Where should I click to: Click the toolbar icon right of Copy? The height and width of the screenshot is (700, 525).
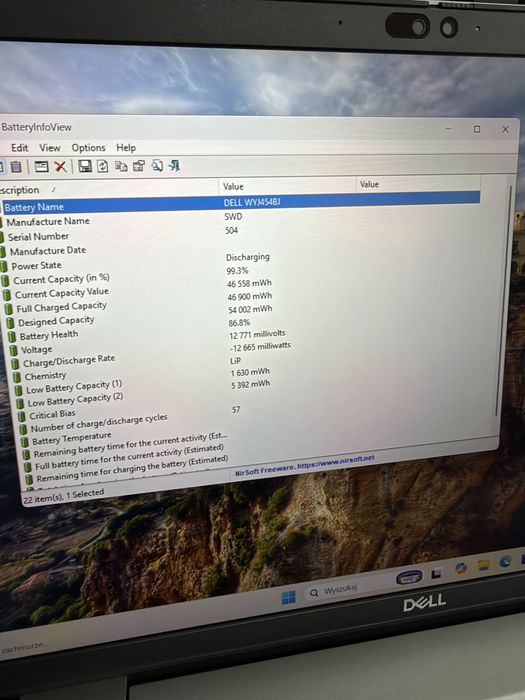click(x=139, y=166)
